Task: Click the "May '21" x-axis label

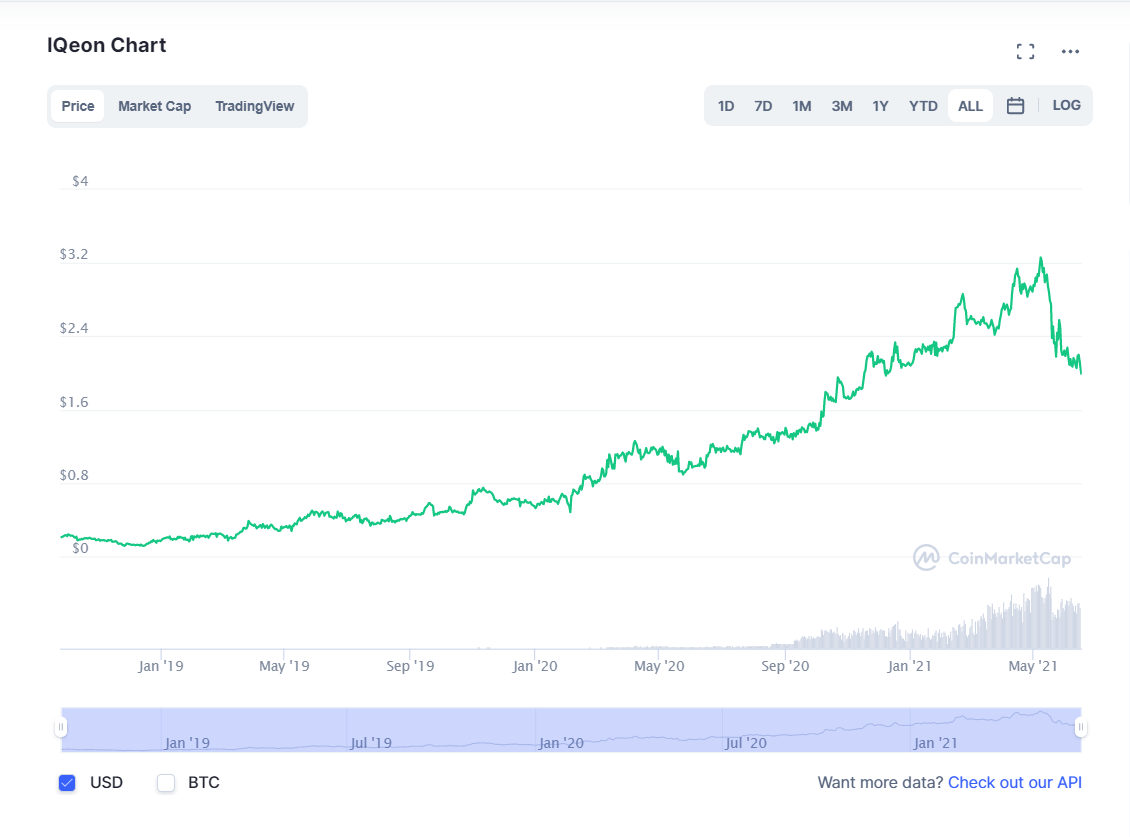Action: point(1032,666)
